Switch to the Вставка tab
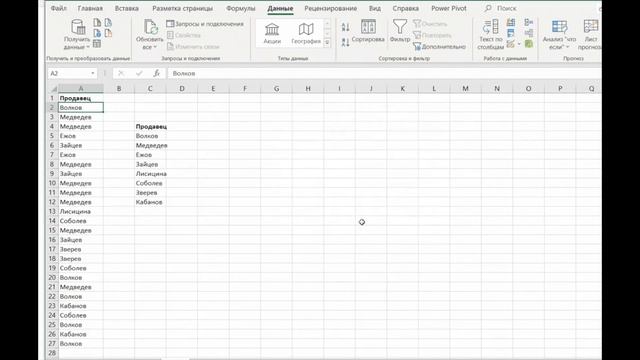640x360 pixels. [127, 8]
